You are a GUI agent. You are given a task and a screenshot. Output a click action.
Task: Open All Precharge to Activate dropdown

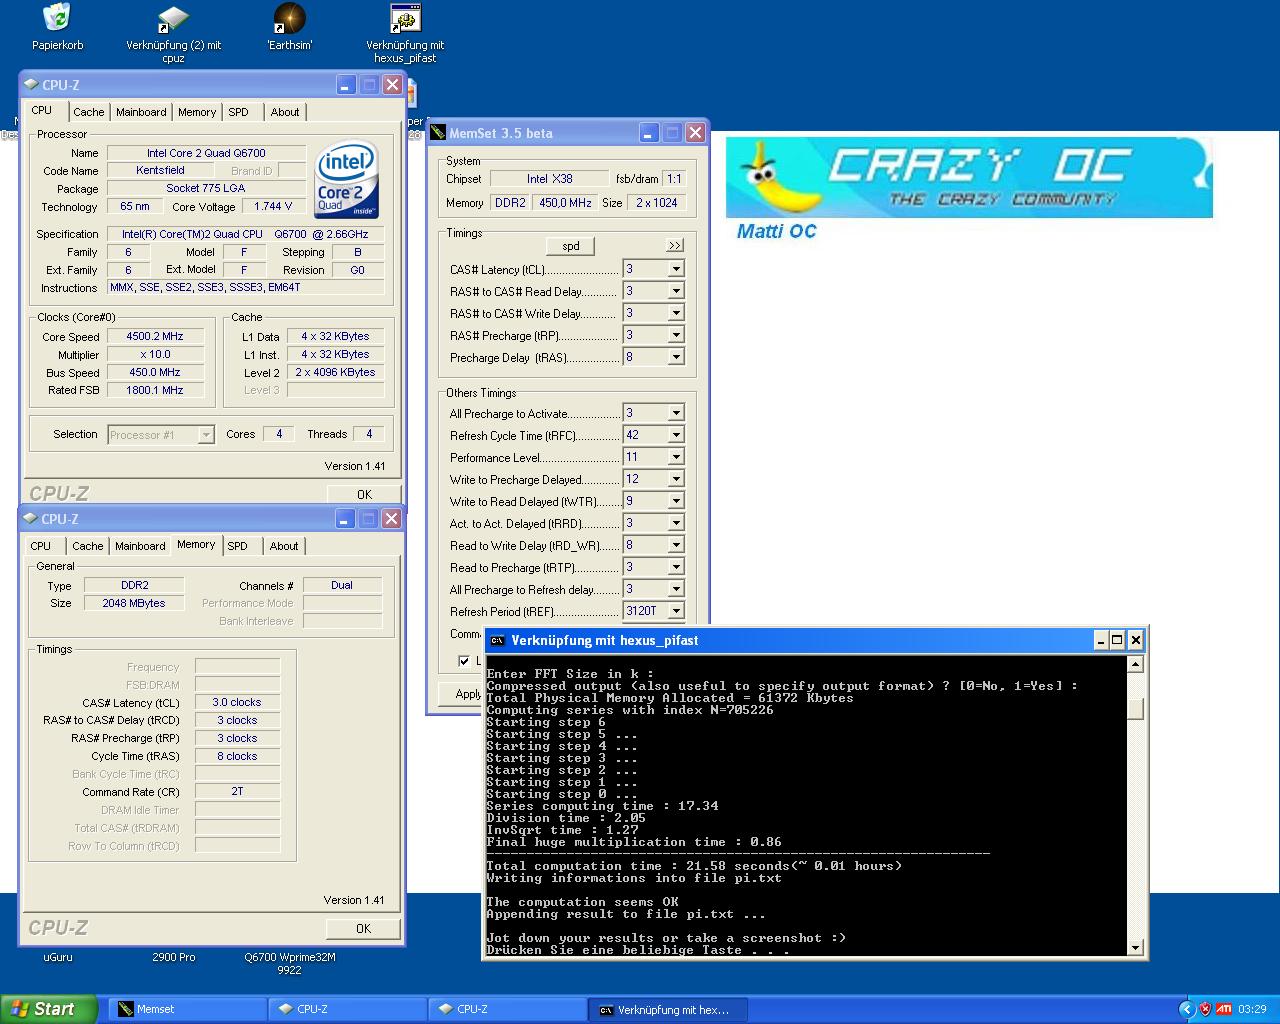pos(676,413)
